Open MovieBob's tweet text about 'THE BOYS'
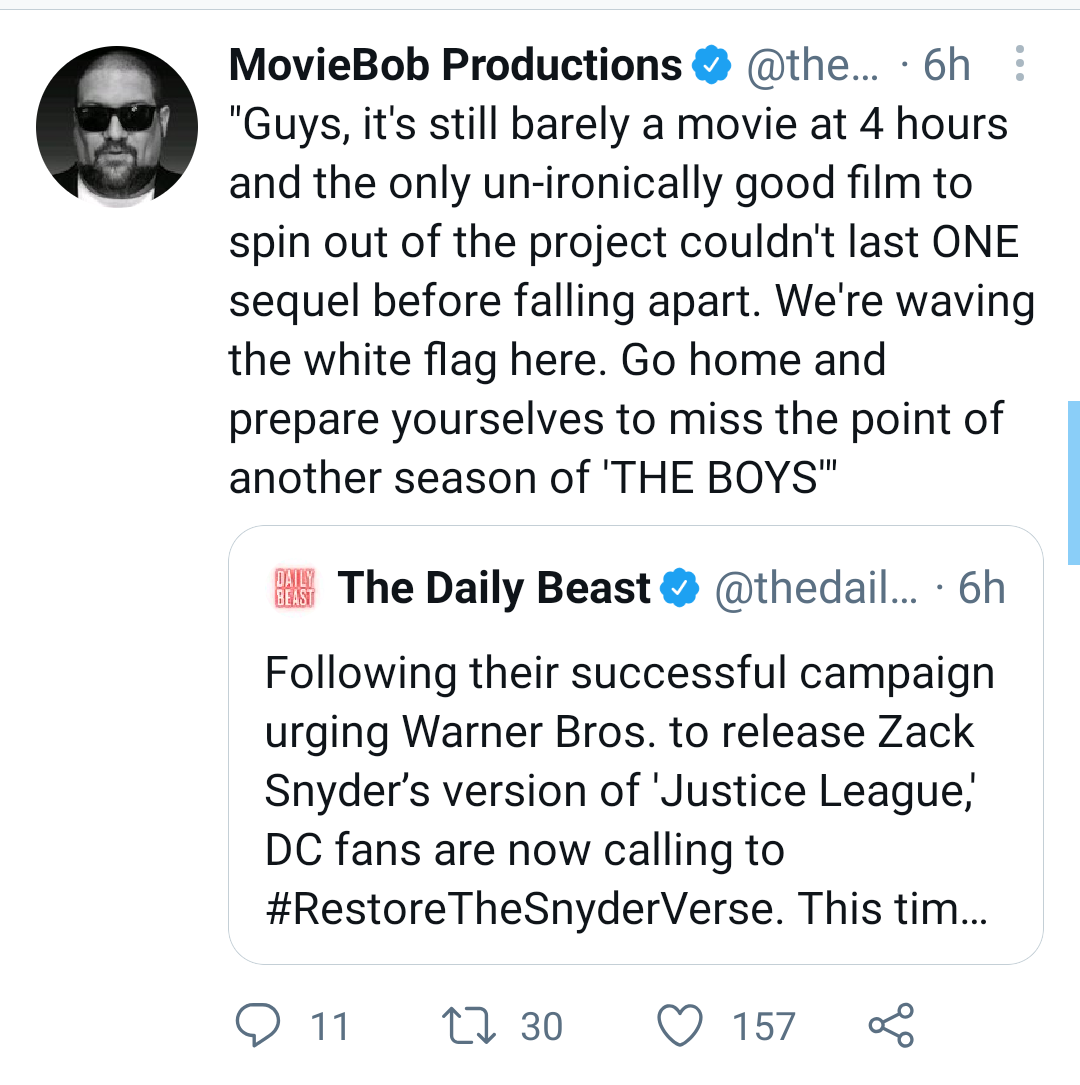Screen dimensions: 1080x1085 tap(632, 301)
